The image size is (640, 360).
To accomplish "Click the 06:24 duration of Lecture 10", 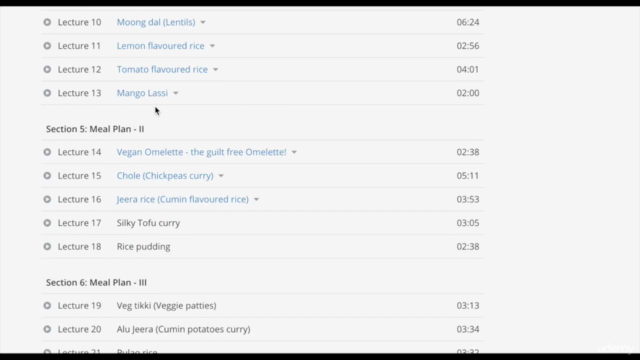I will pos(468,22).
